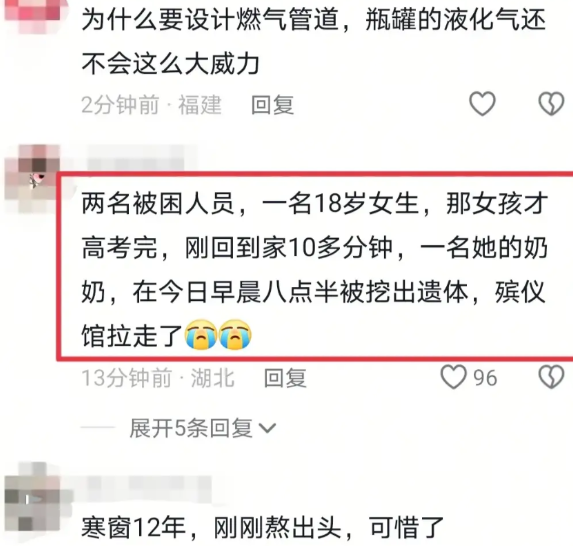
Task: Expand the 展开5条回复 replies
Action: pyautogui.click(x=203, y=428)
